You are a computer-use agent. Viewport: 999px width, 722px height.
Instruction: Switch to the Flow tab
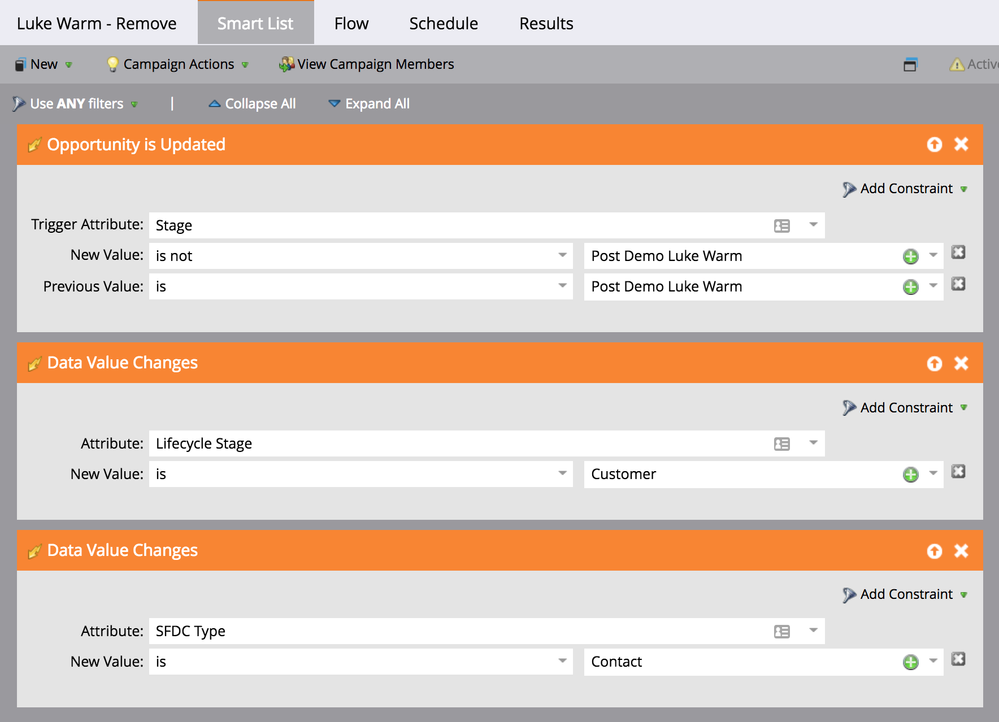pos(351,23)
